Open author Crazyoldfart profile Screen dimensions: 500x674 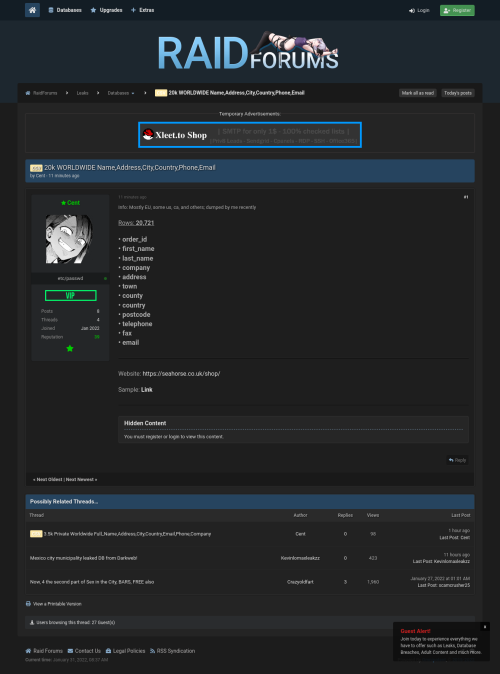click(300, 582)
